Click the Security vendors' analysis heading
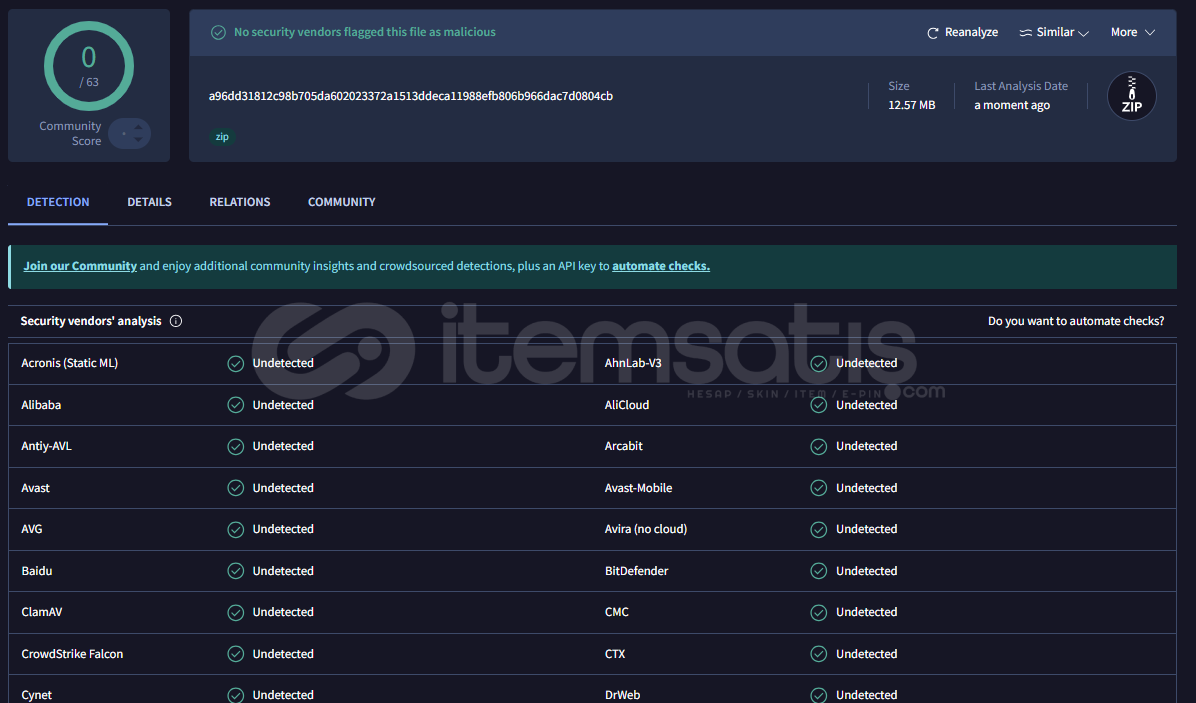Screen dimensions: 1196x703 91,321
